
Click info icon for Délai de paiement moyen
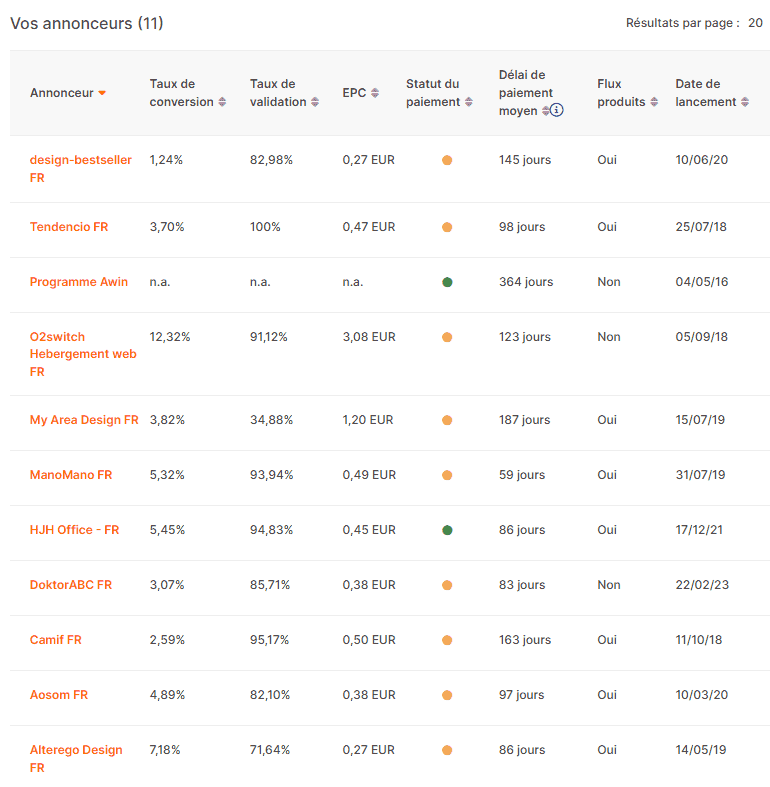[x=557, y=110]
